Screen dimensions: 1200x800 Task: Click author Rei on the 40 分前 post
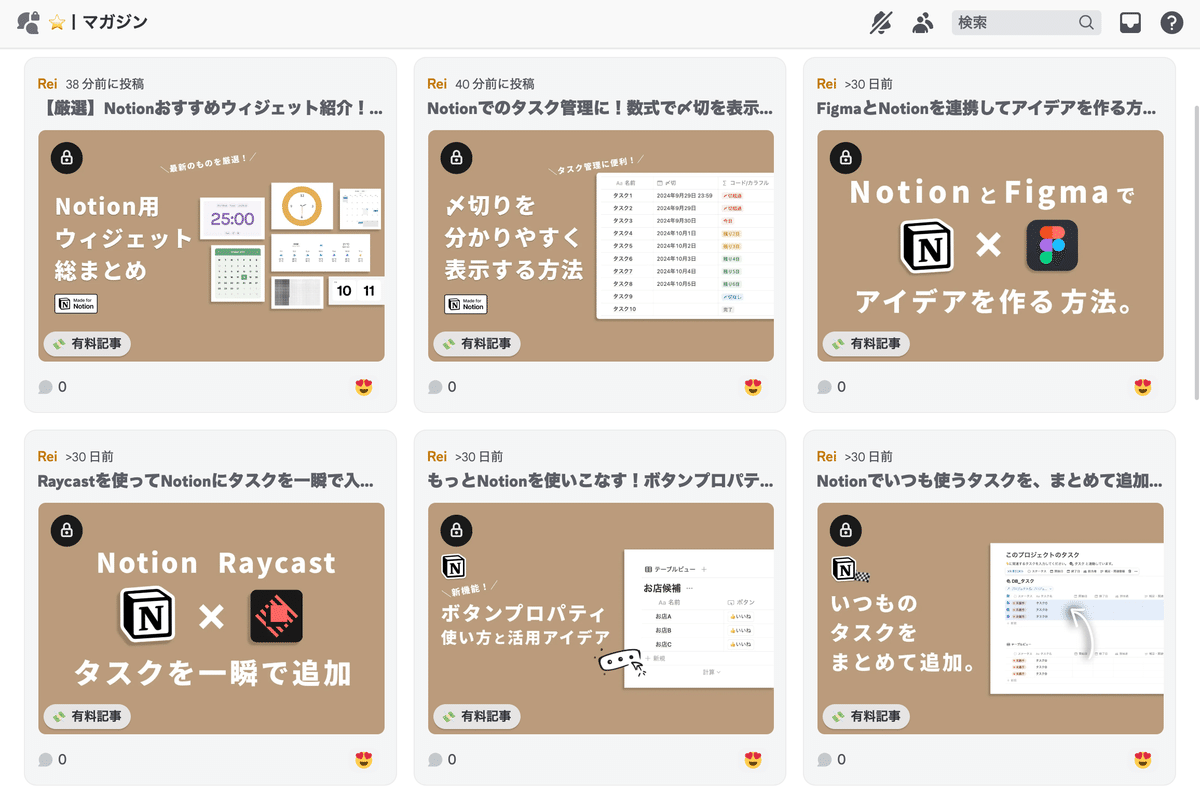tap(437, 84)
